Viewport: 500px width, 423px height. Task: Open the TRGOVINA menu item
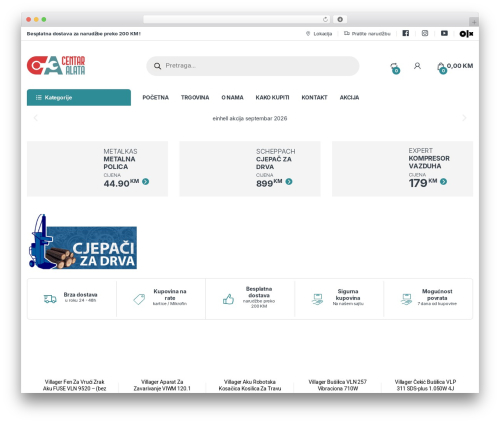pos(195,97)
